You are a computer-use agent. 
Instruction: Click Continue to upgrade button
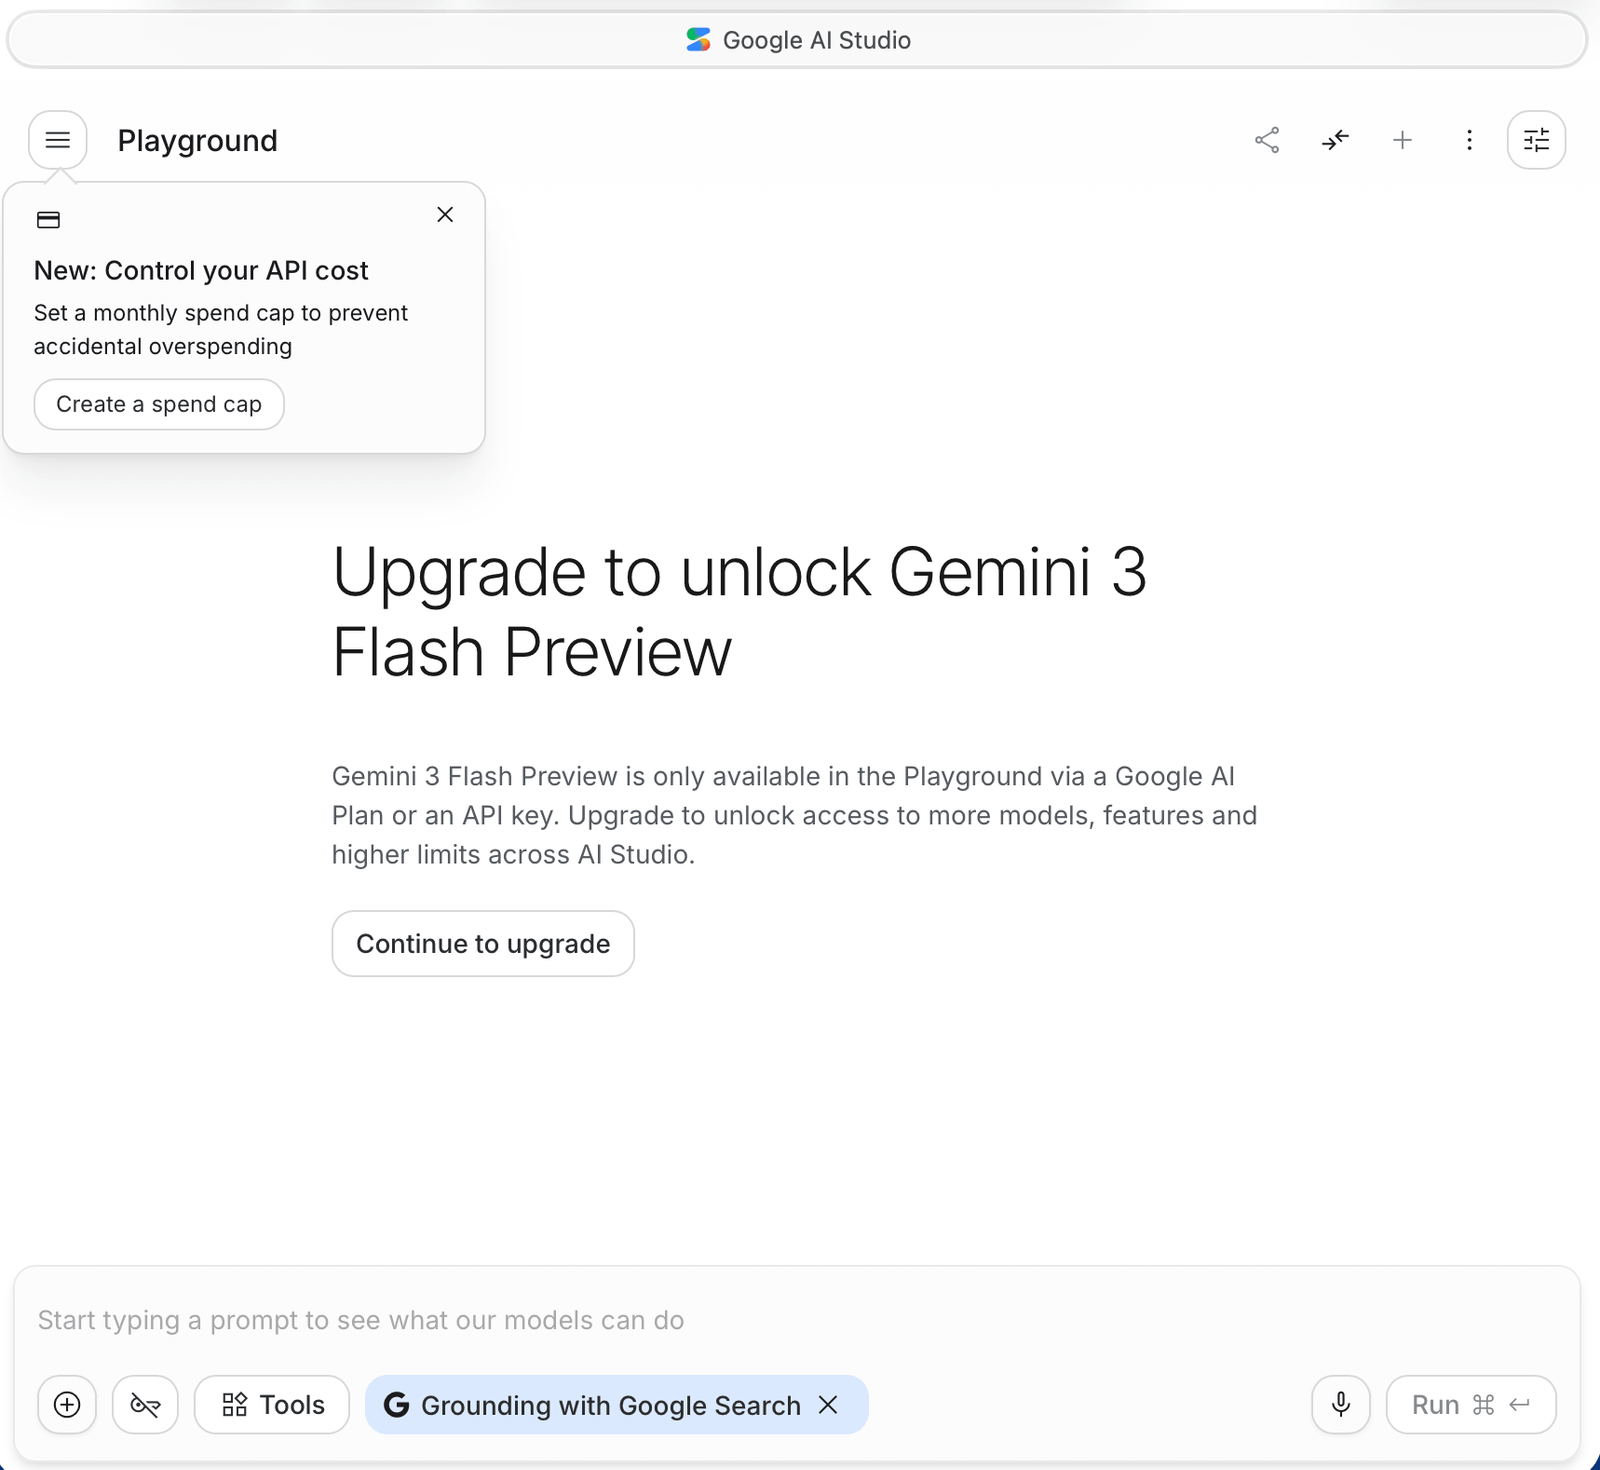[483, 943]
